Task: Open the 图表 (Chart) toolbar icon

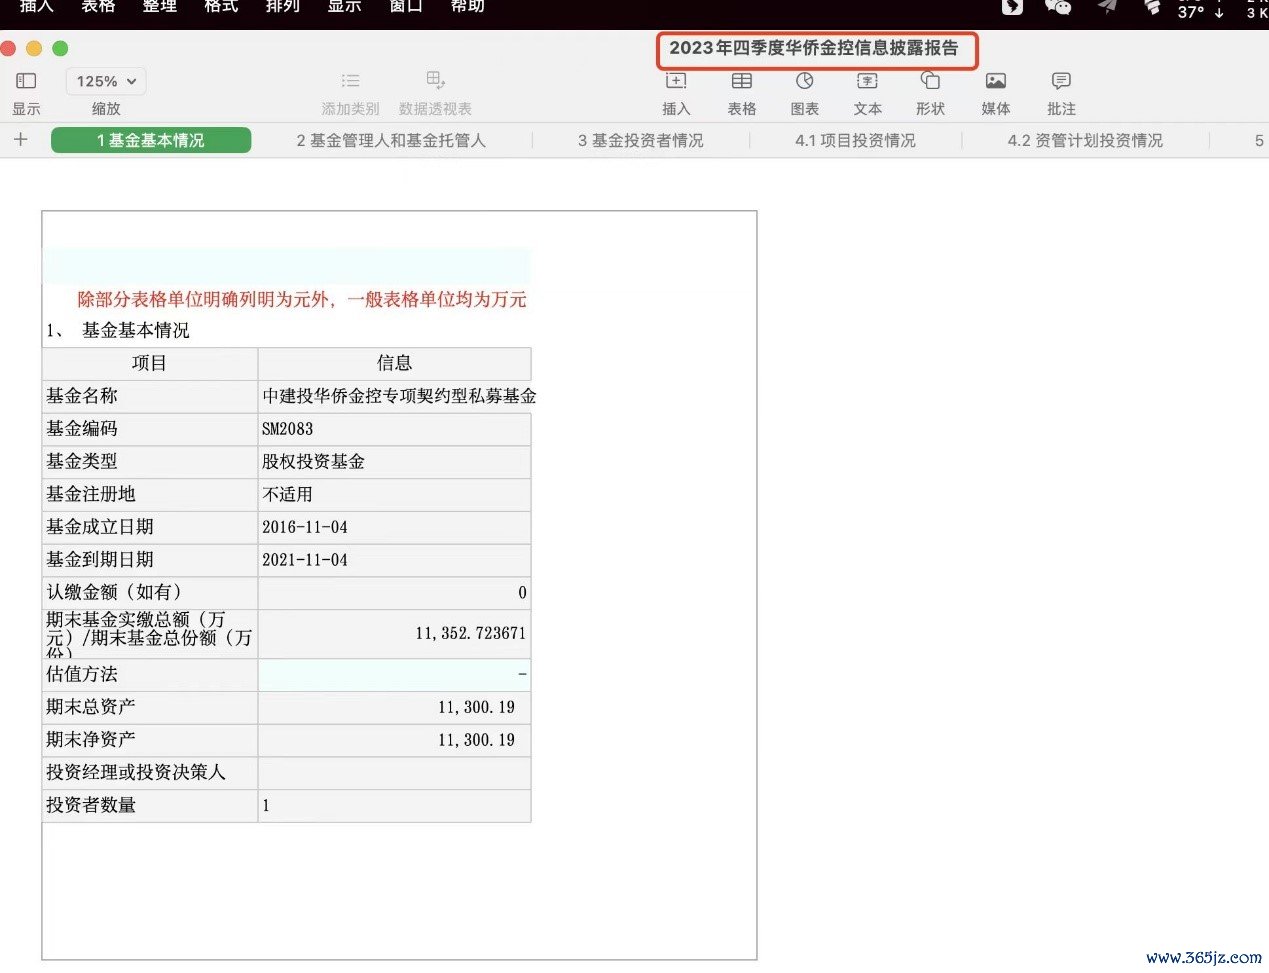Action: point(804,81)
